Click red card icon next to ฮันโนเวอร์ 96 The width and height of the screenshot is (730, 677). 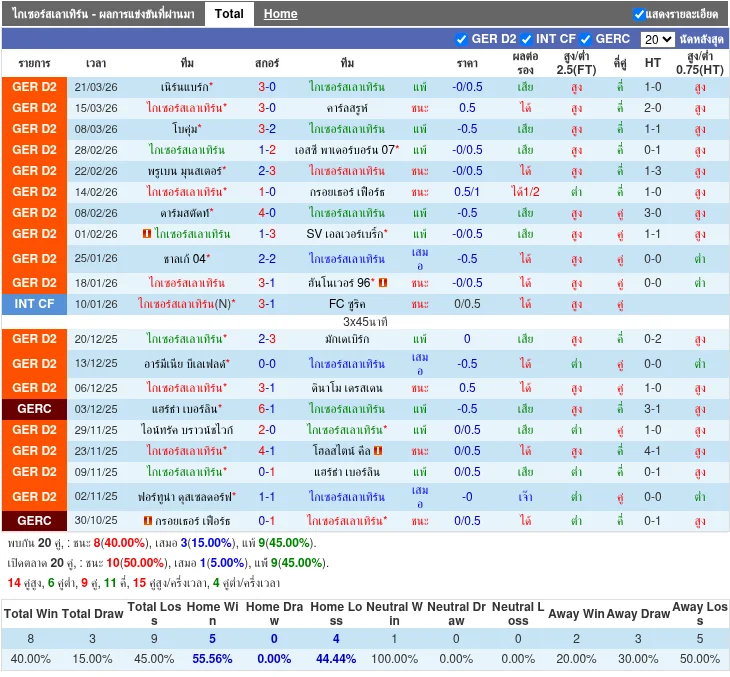click(383, 283)
